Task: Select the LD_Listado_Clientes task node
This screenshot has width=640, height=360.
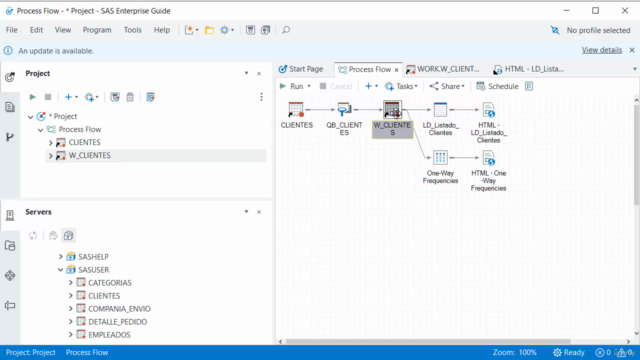Action: (440, 119)
